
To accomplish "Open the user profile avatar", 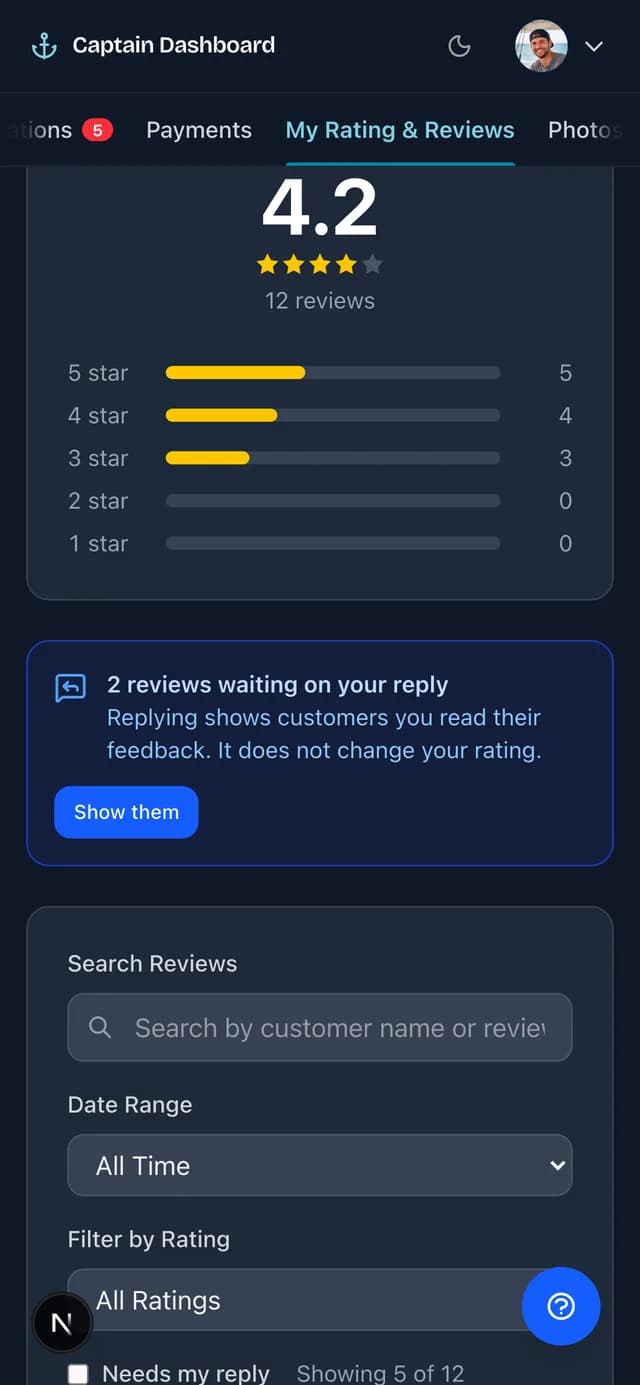I will [x=541, y=46].
